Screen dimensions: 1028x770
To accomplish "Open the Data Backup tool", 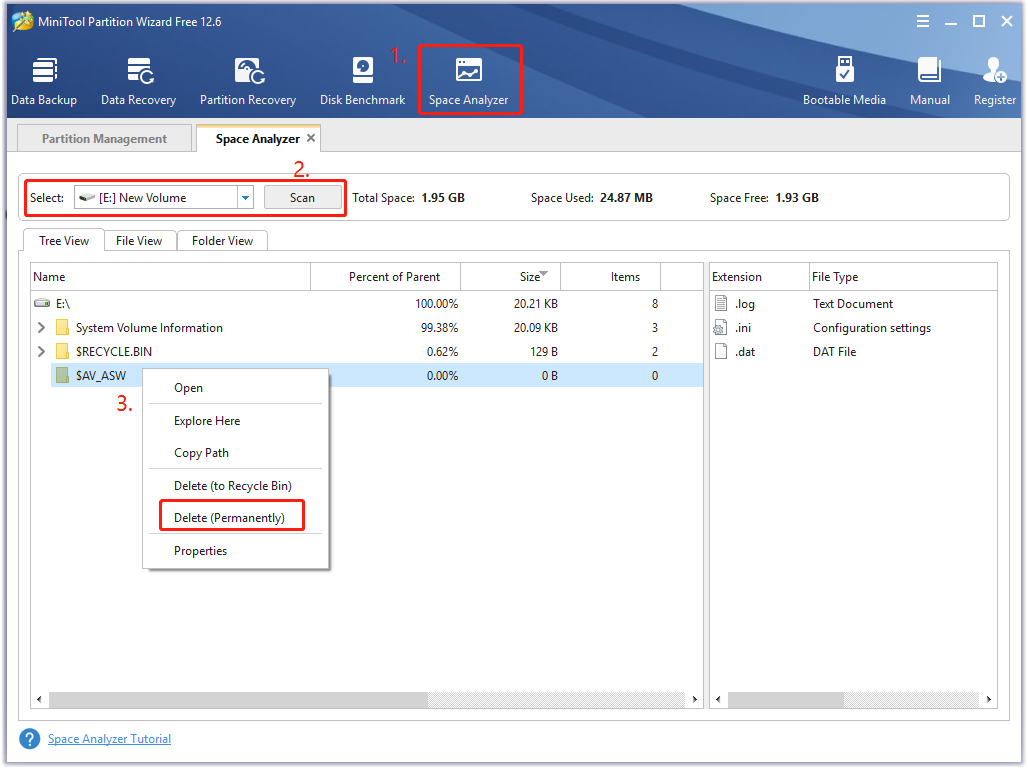I will pyautogui.click(x=44, y=79).
